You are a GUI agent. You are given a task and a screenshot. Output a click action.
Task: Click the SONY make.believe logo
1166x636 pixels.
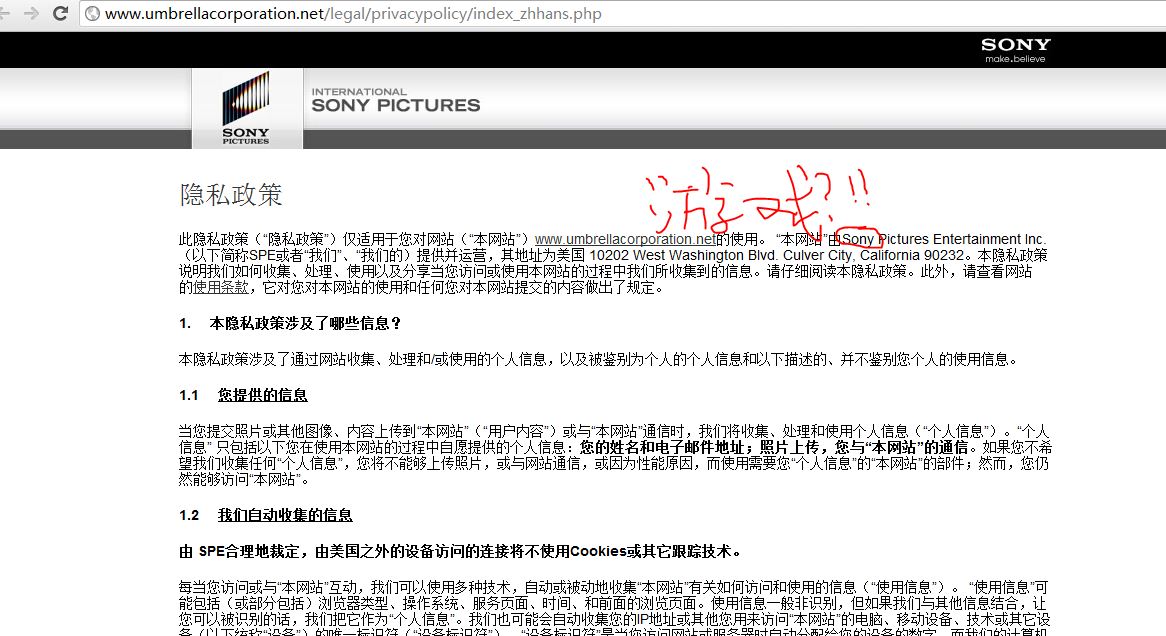pos(1015,49)
